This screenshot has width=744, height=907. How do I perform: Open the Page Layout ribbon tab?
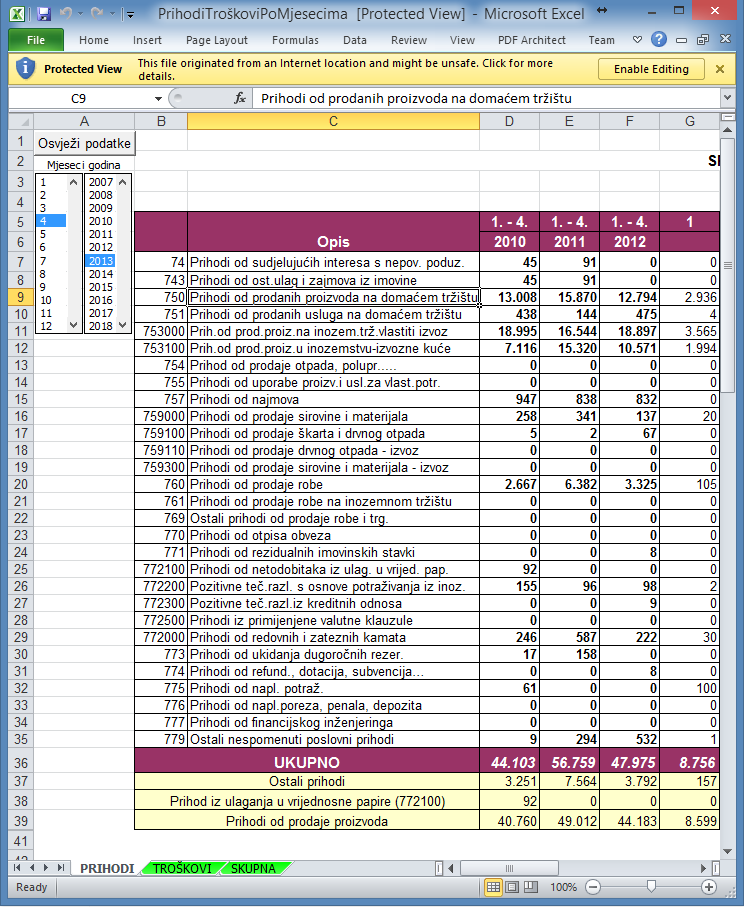pos(216,40)
